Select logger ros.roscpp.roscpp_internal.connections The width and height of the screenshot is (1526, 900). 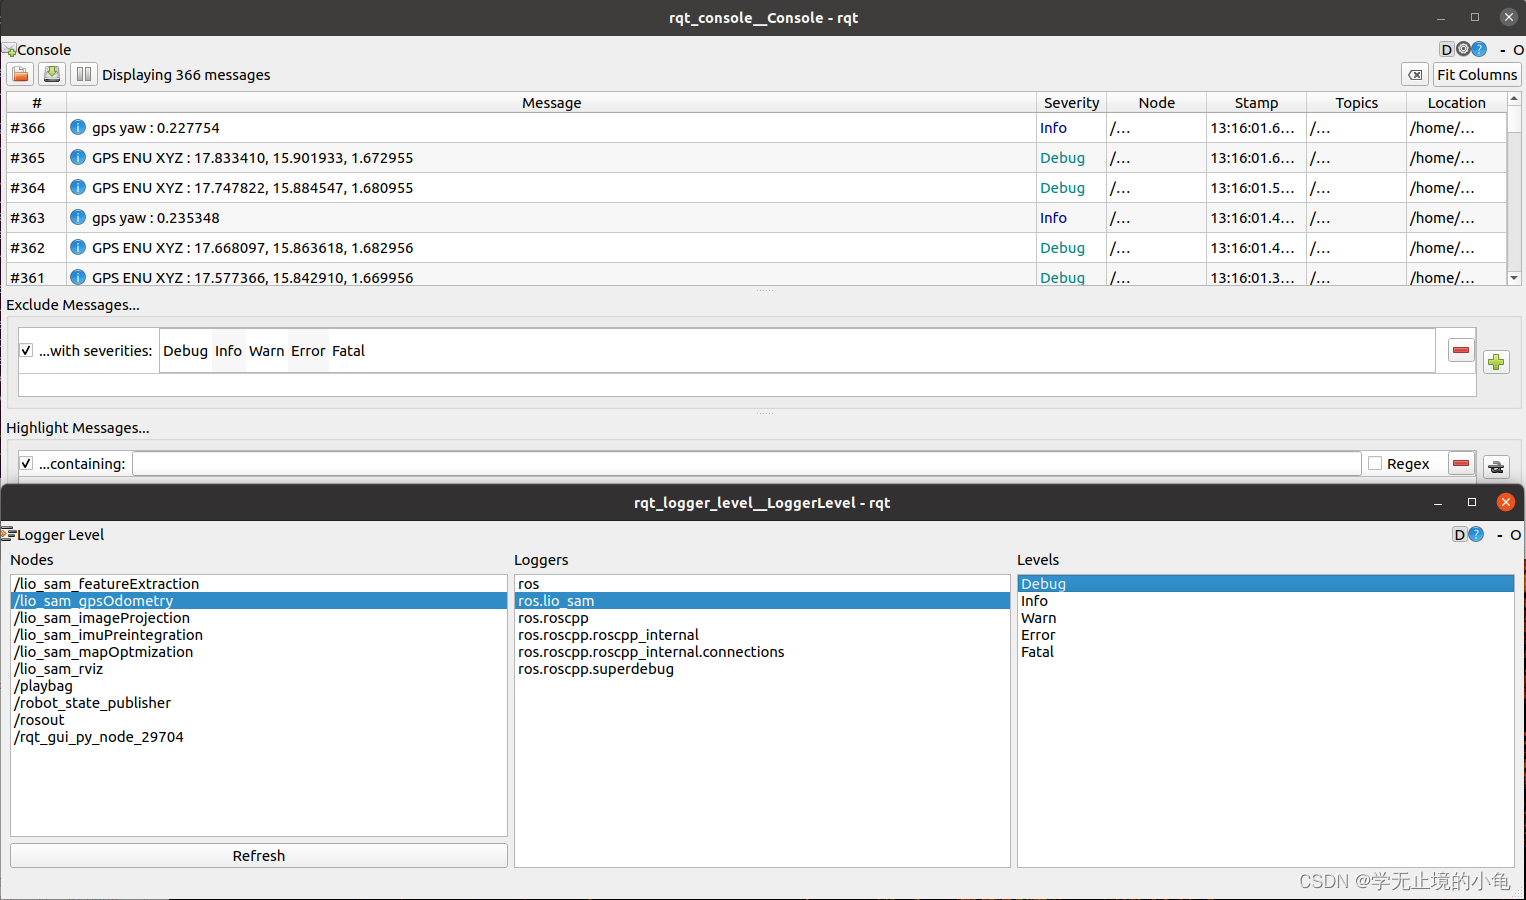(x=762, y=652)
